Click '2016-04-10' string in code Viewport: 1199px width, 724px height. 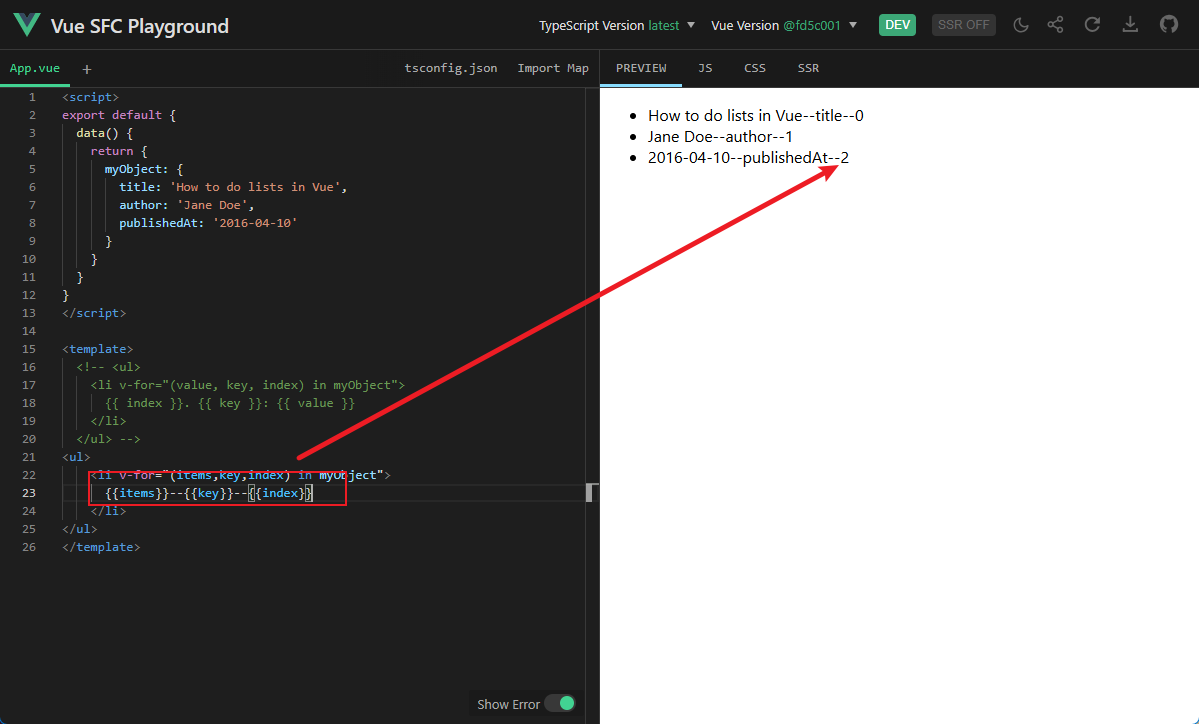pyautogui.click(x=255, y=223)
